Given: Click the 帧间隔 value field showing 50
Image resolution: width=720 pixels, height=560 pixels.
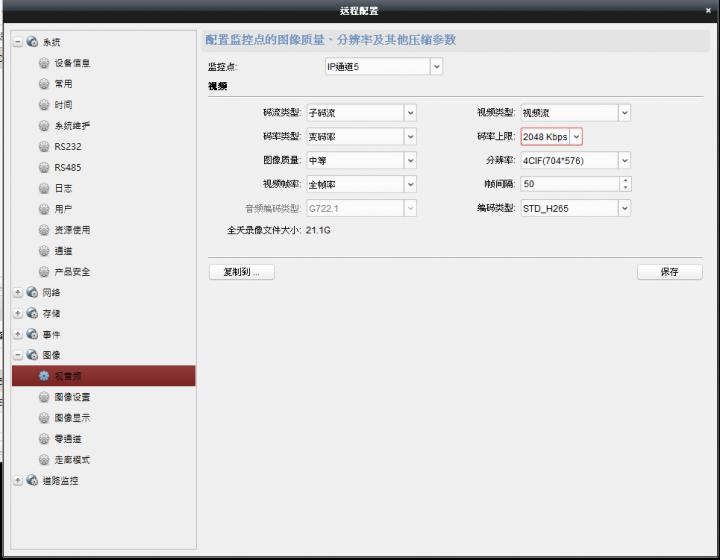Looking at the screenshot, I should [570, 184].
